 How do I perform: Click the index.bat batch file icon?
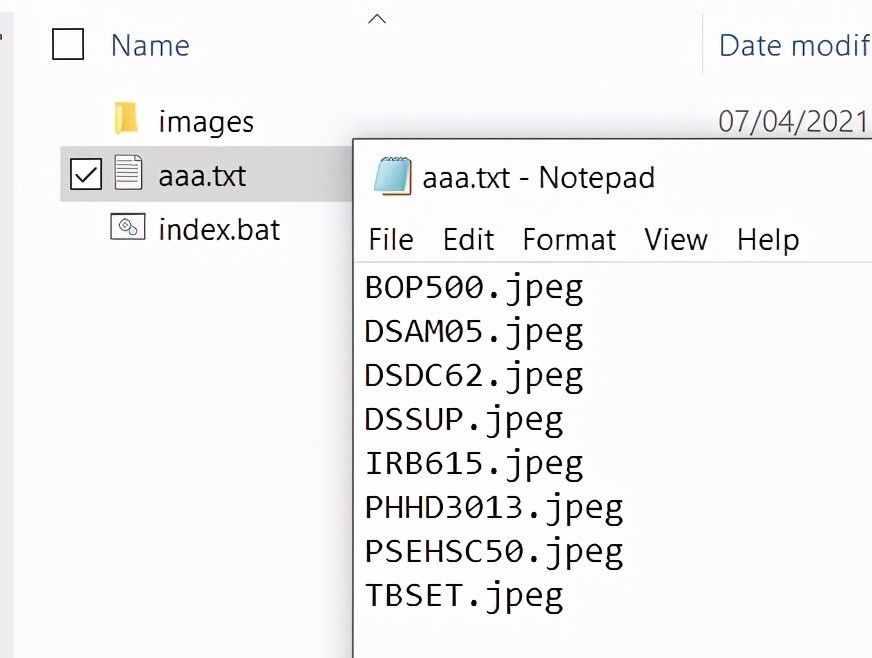tap(128, 227)
